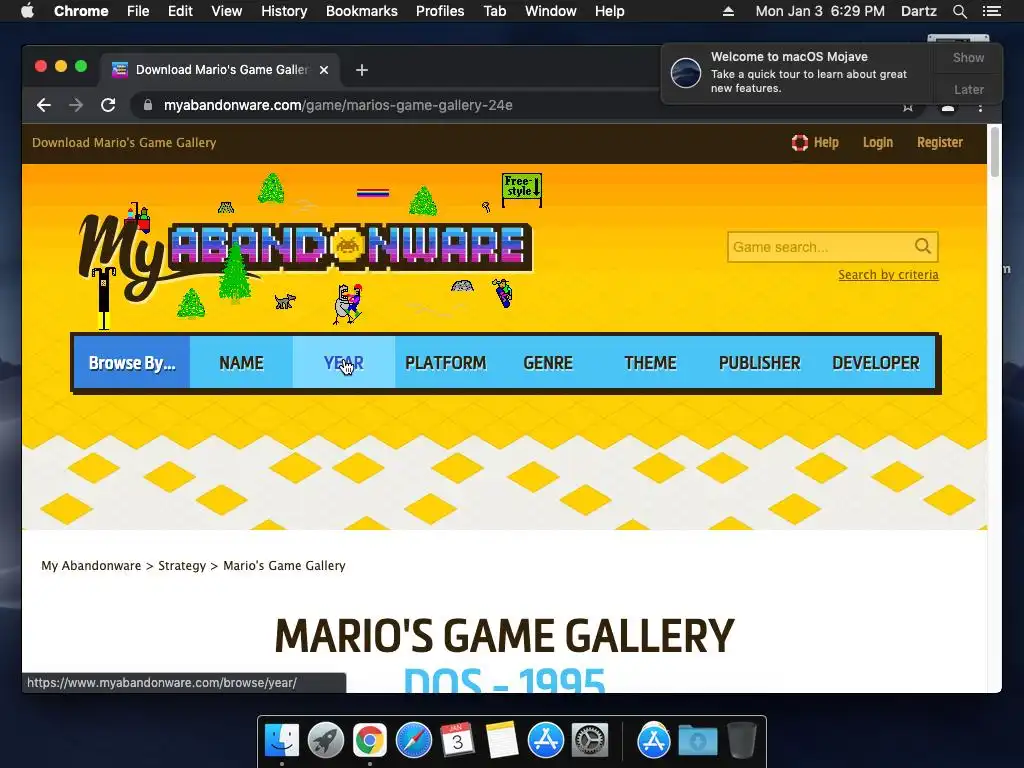Image resolution: width=1024 pixels, height=768 pixels.
Task: Browse games by PLATFORM
Action: 445,363
